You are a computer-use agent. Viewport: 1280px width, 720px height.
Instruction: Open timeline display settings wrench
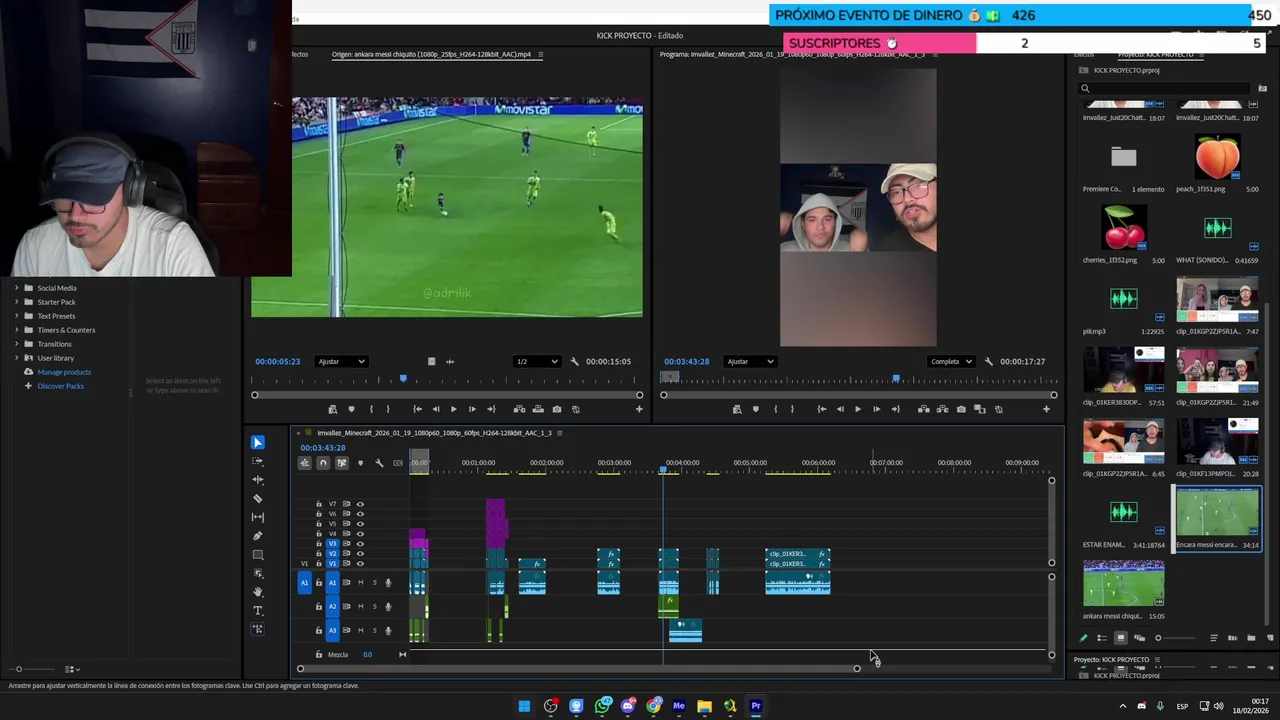coord(379,463)
